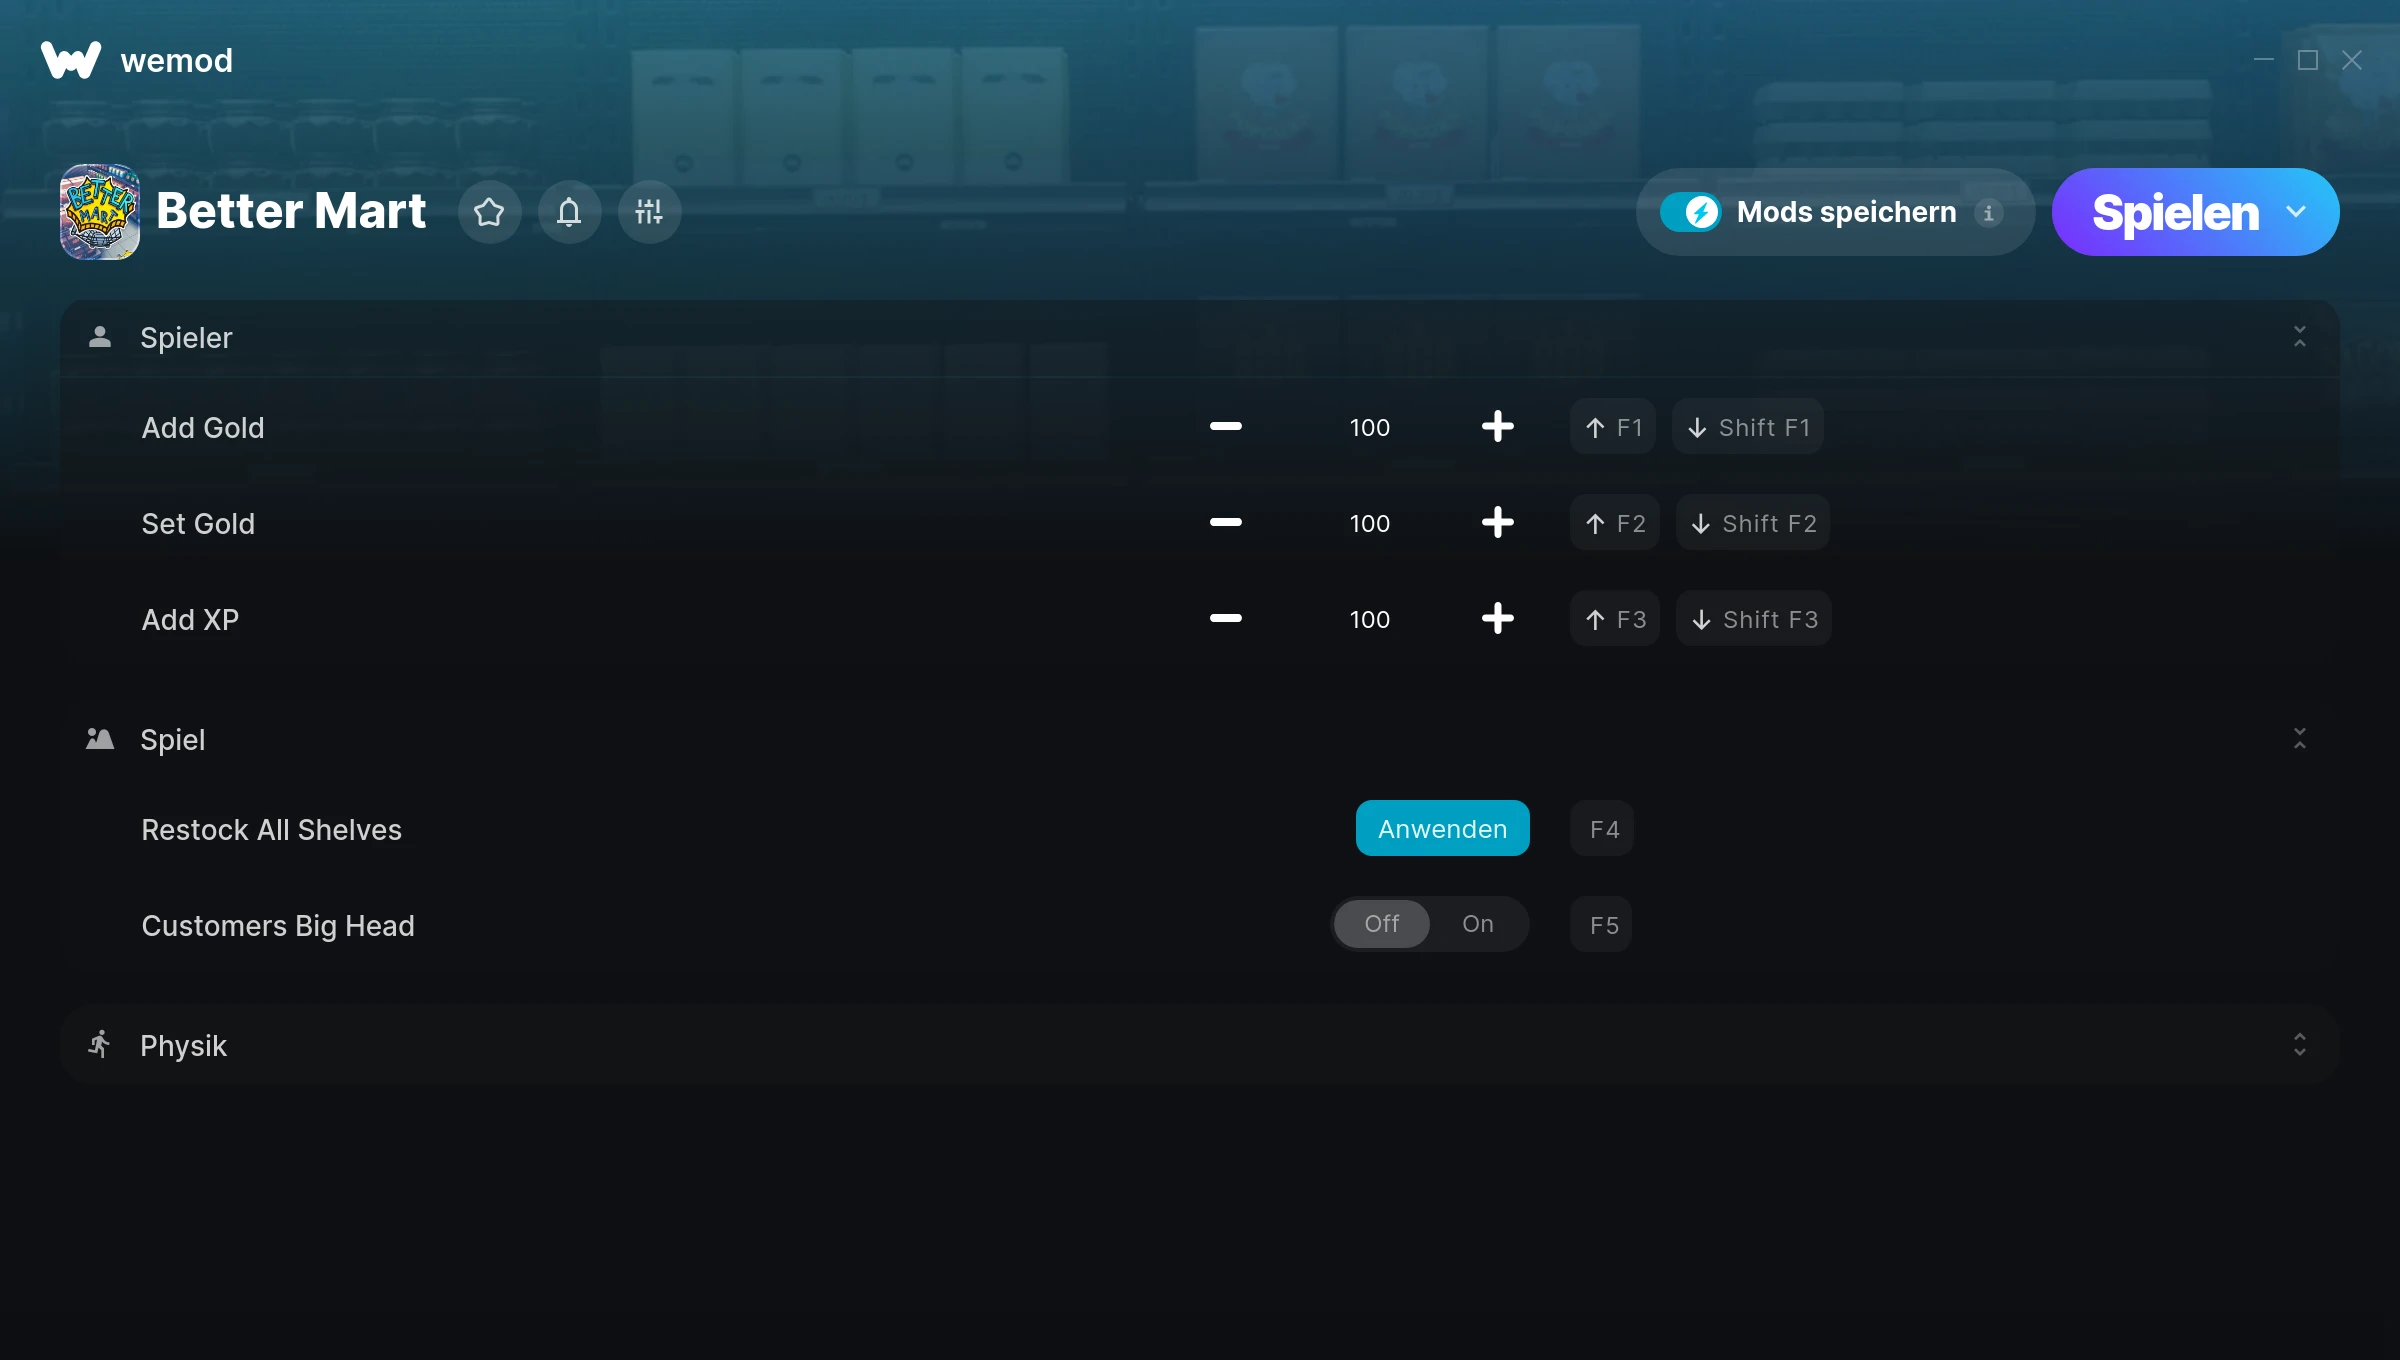
Task: Increase Set Gold value with plus
Action: tap(1497, 523)
